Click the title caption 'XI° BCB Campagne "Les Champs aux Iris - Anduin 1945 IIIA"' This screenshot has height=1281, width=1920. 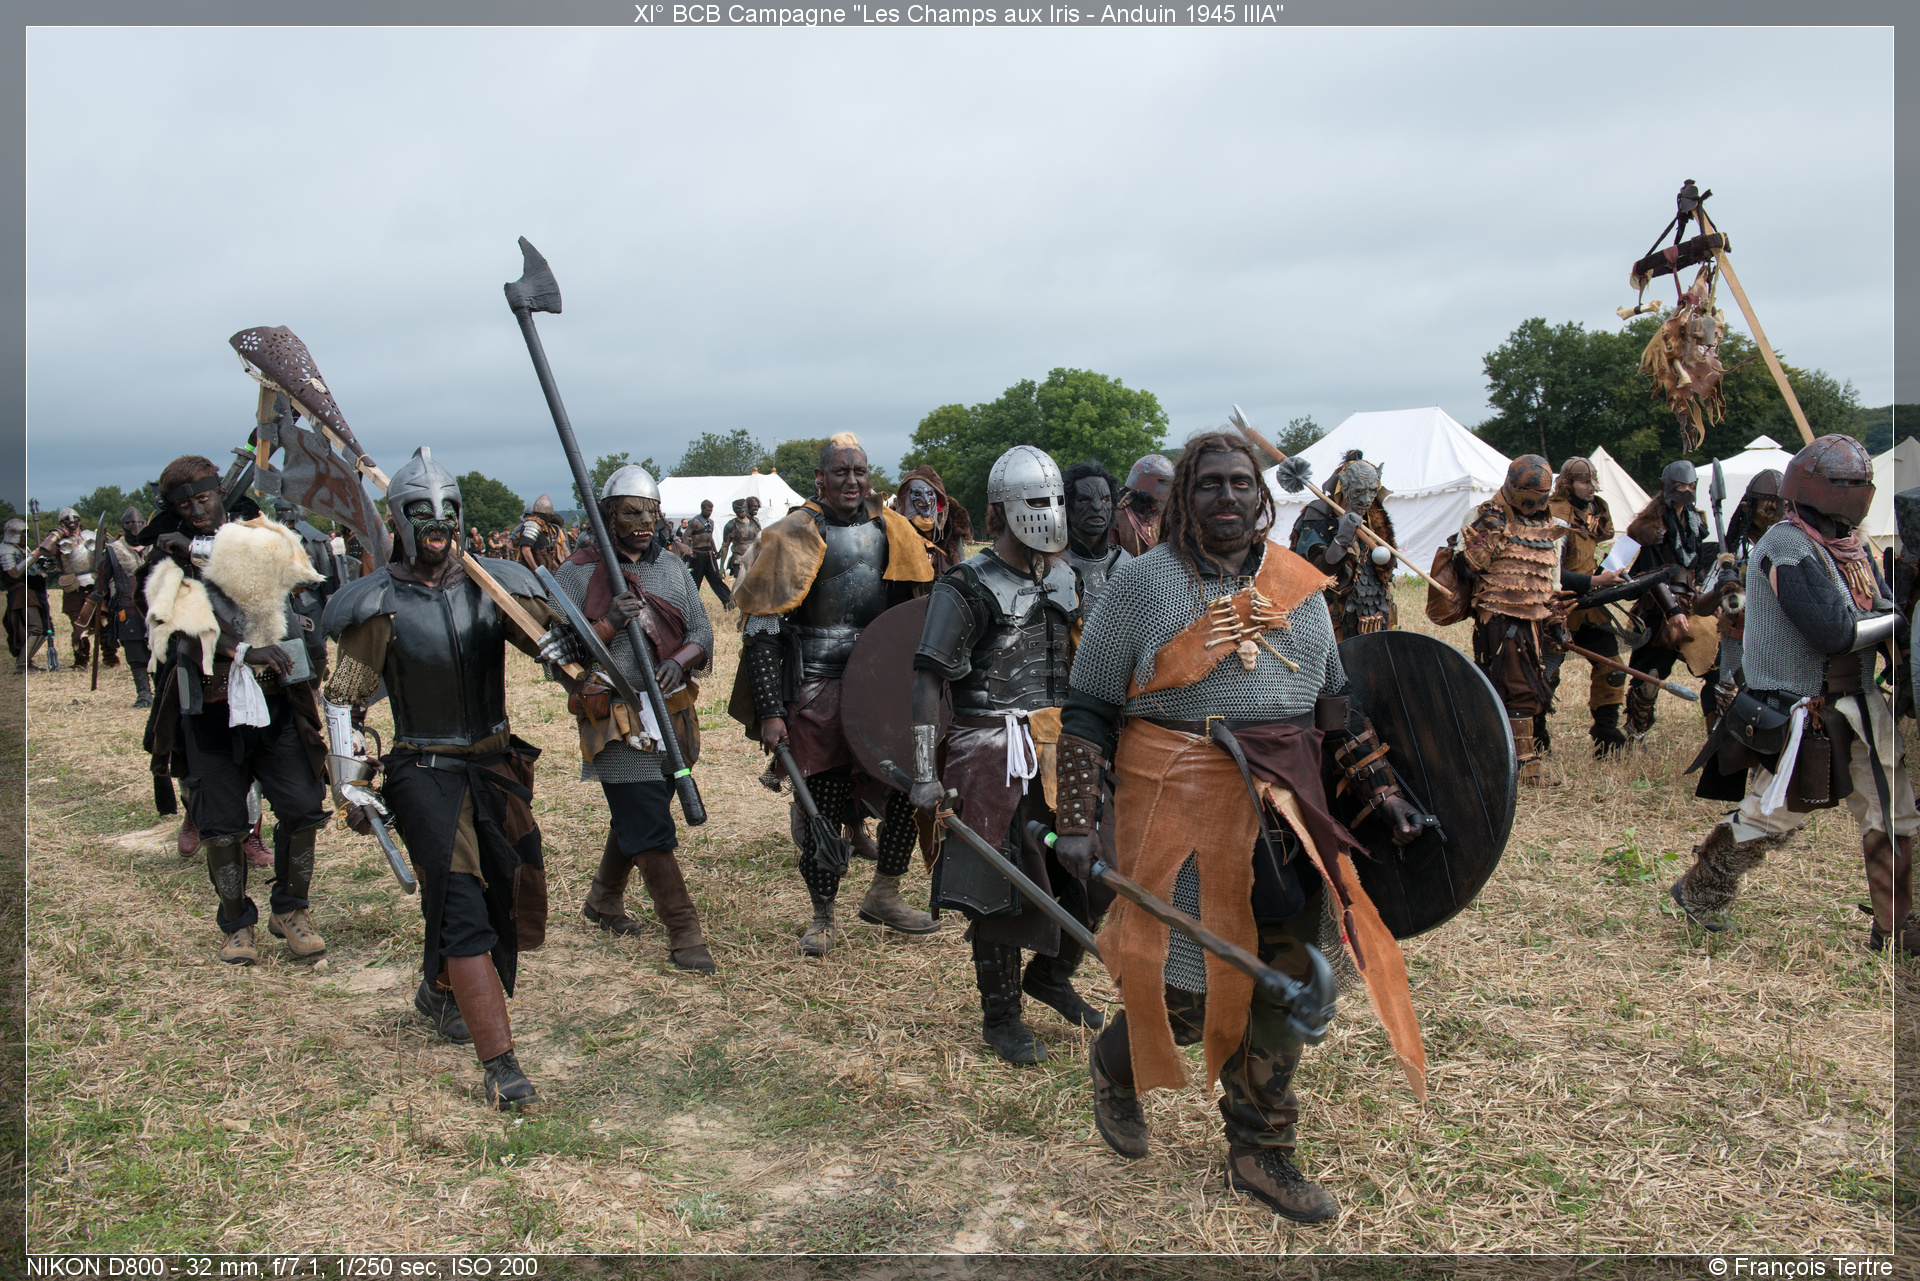click(x=959, y=13)
